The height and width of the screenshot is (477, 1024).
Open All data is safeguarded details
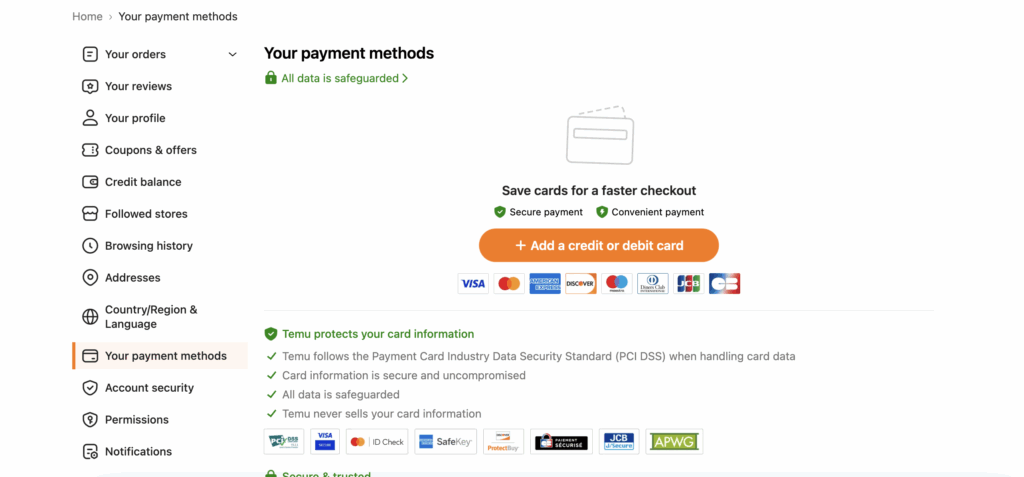pyautogui.click(x=339, y=78)
